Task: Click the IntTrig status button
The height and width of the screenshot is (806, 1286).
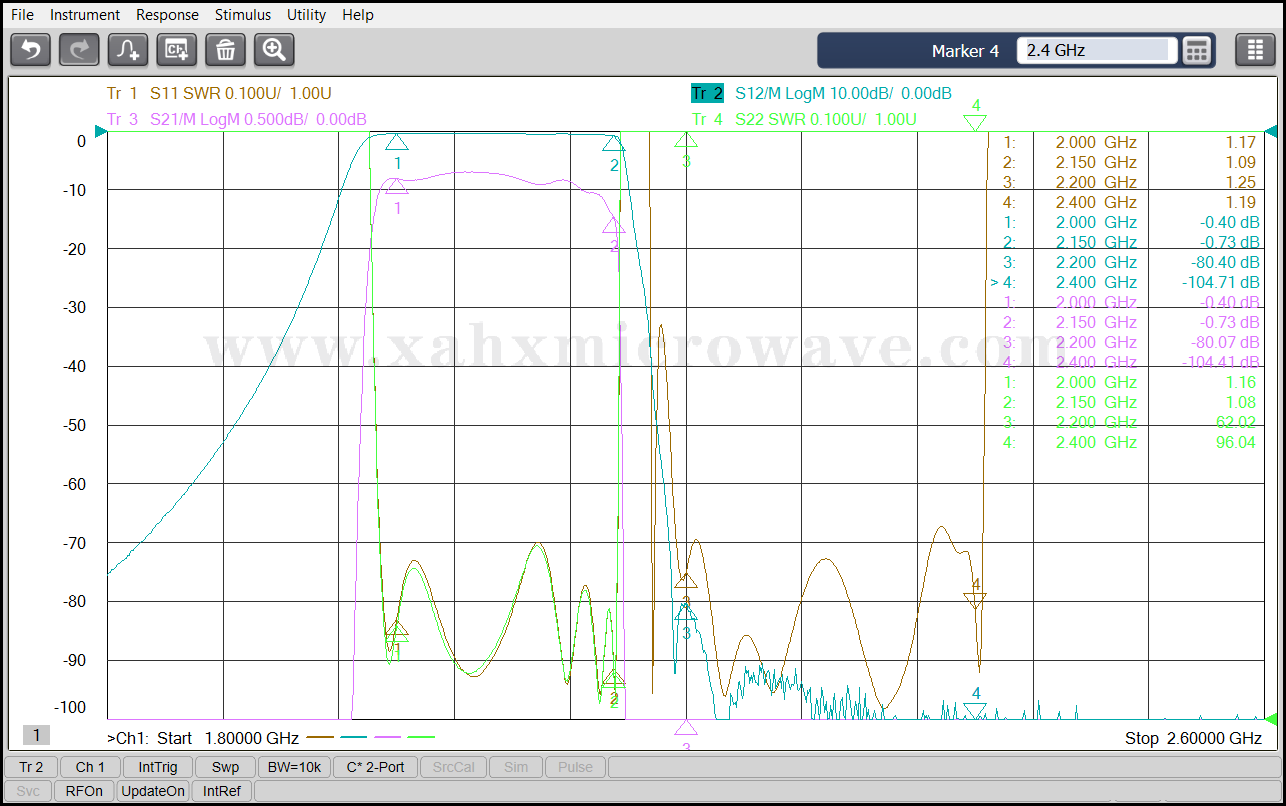Action: pos(158,767)
